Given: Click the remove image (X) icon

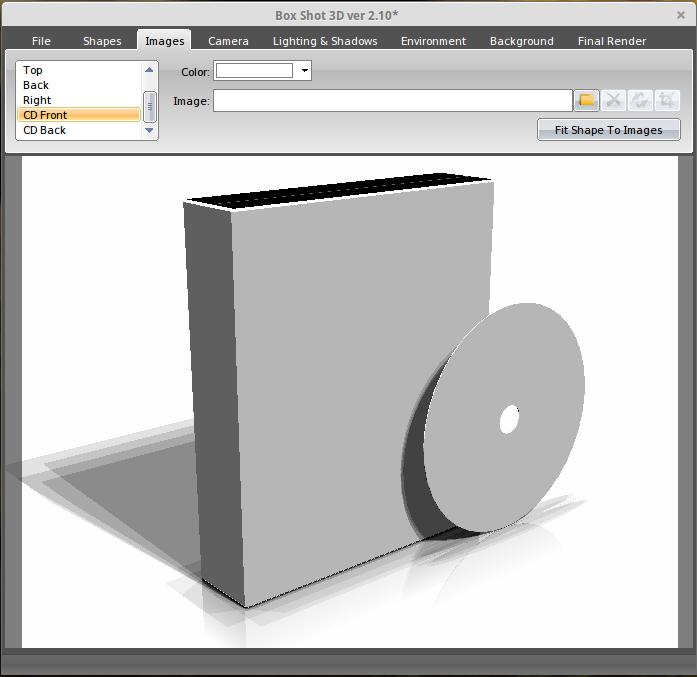Looking at the screenshot, I should pyautogui.click(x=613, y=100).
